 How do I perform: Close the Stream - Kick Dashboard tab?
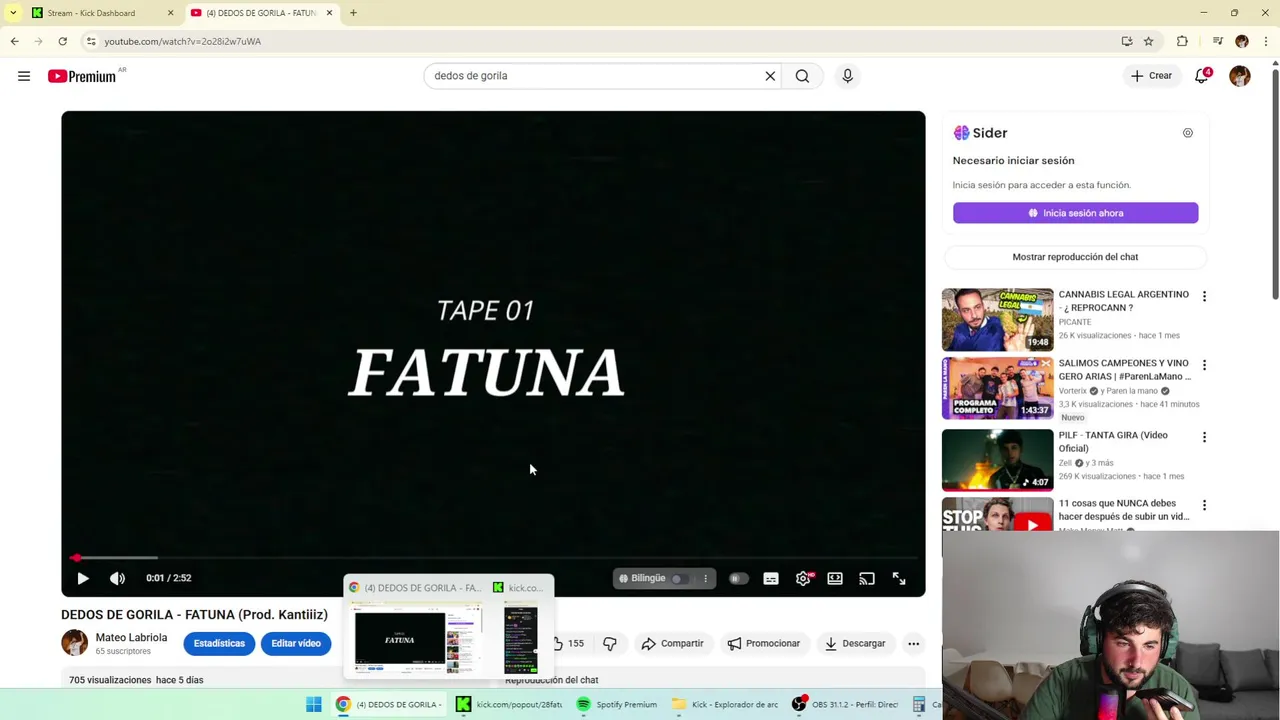pos(170,13)
